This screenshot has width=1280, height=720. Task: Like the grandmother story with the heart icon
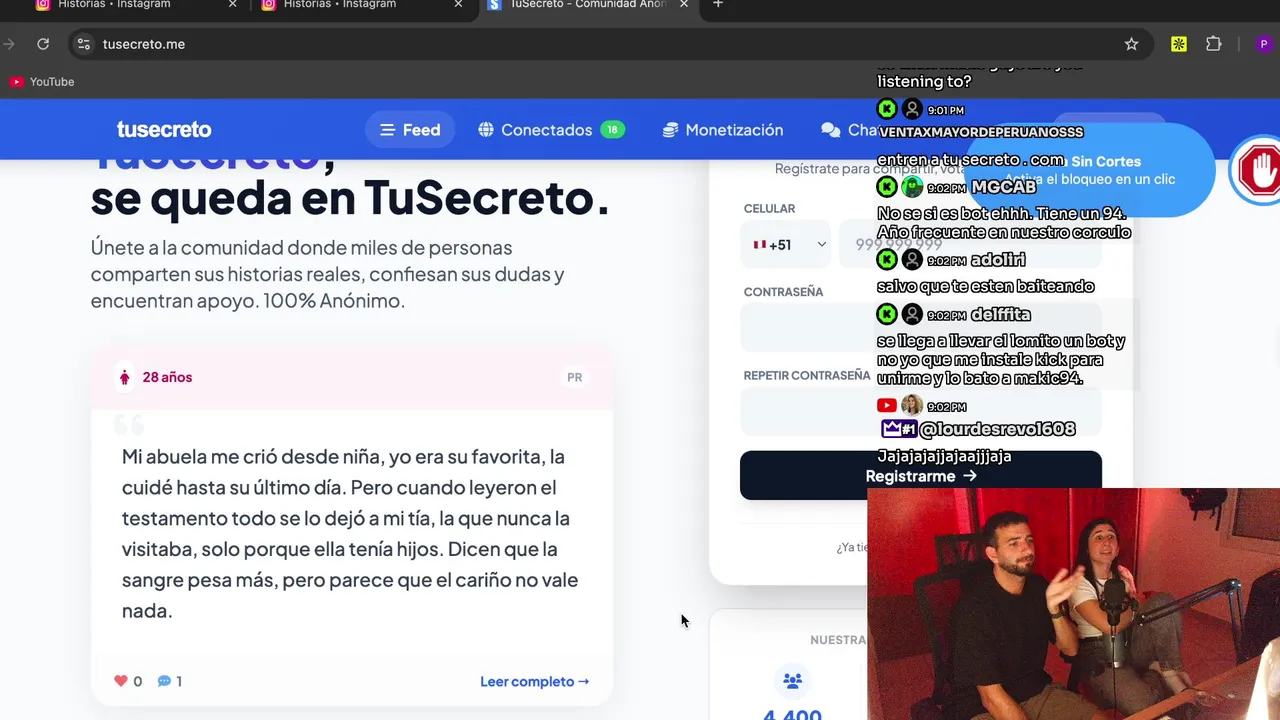[x=121, y=681]
